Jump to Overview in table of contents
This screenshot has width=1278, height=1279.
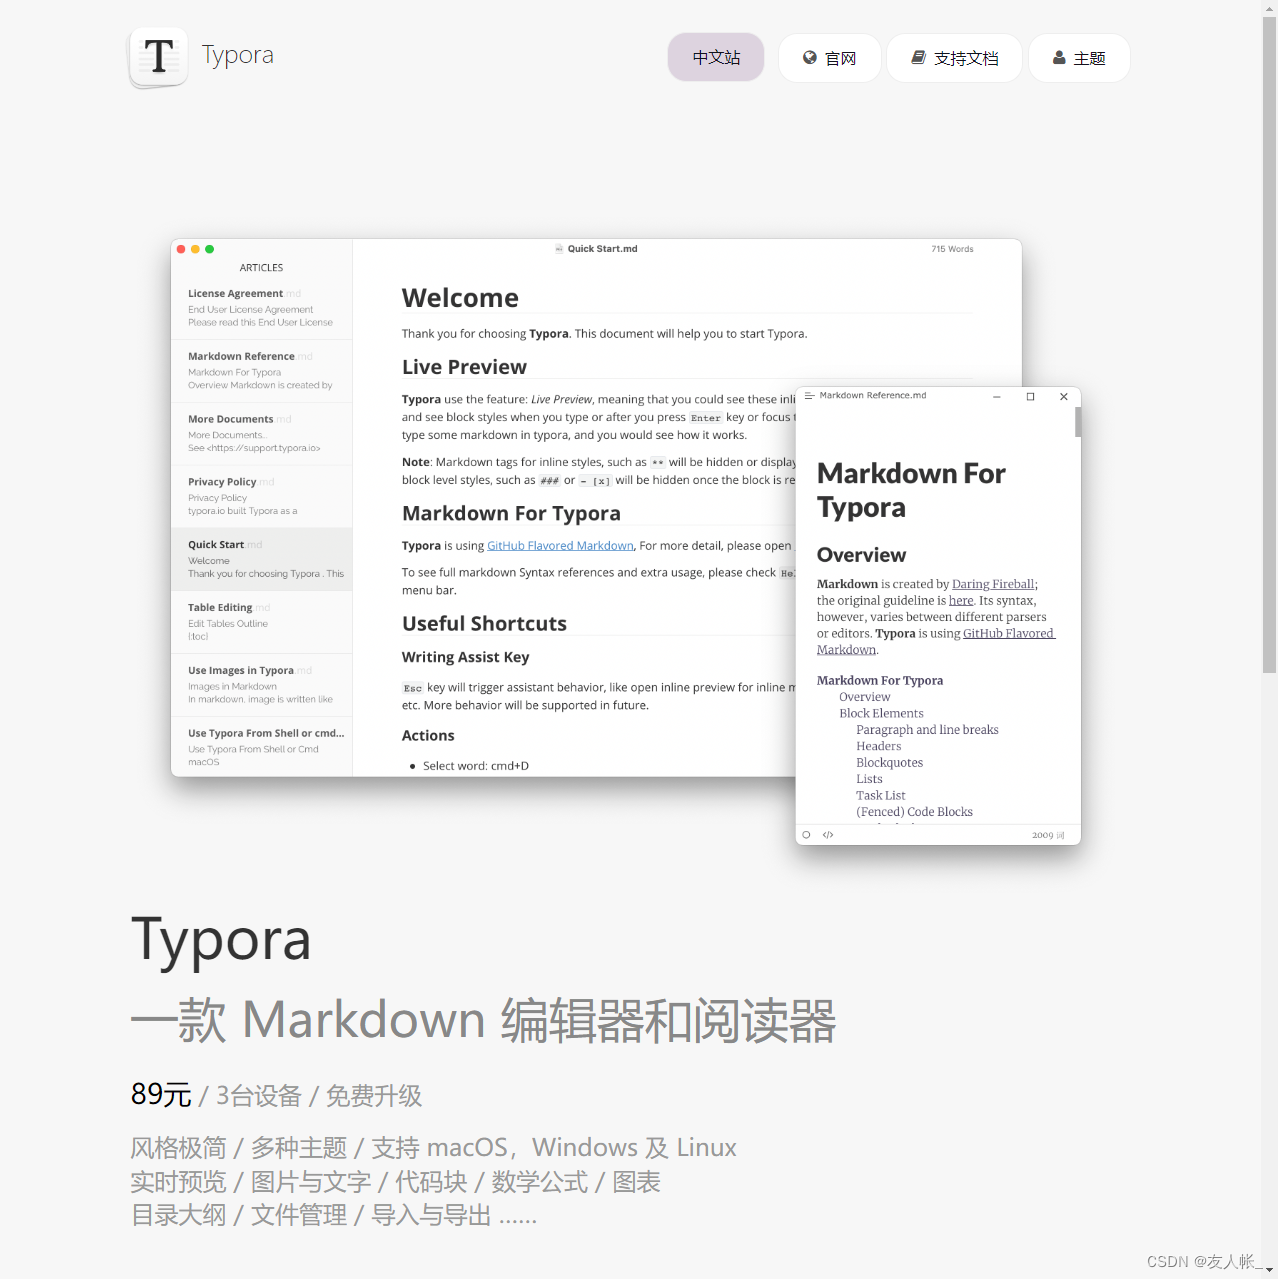(864, 697)
